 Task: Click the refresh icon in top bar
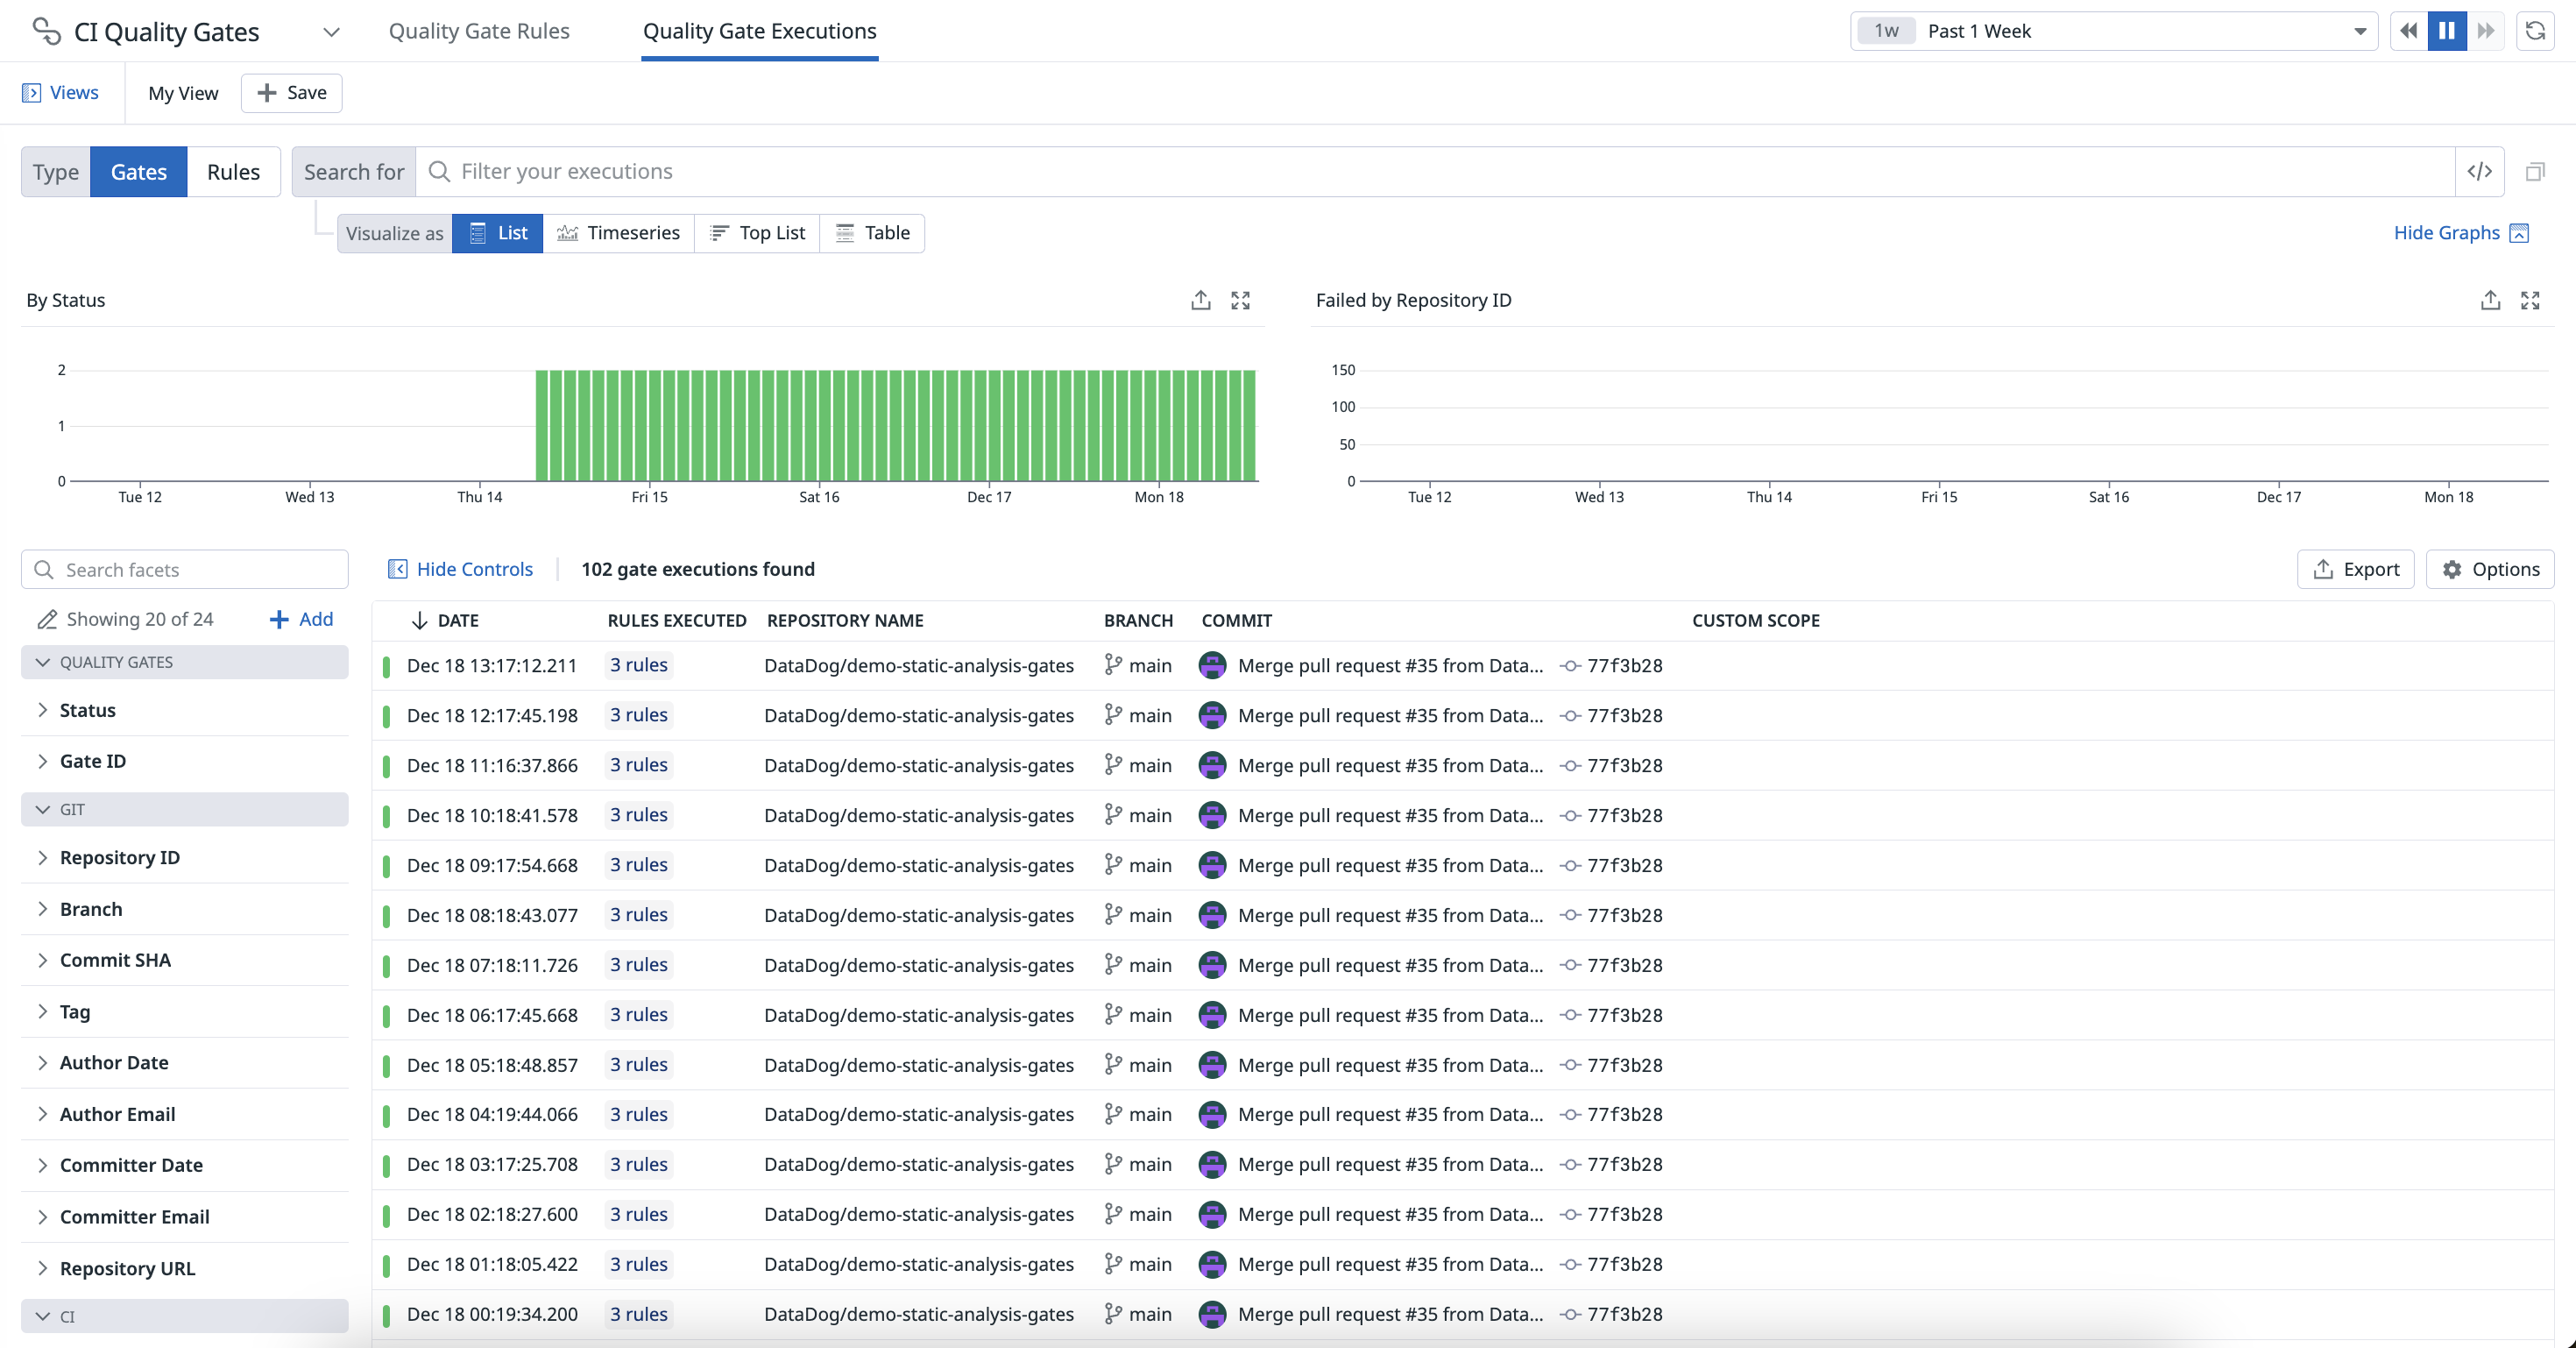click(2535, 31)
